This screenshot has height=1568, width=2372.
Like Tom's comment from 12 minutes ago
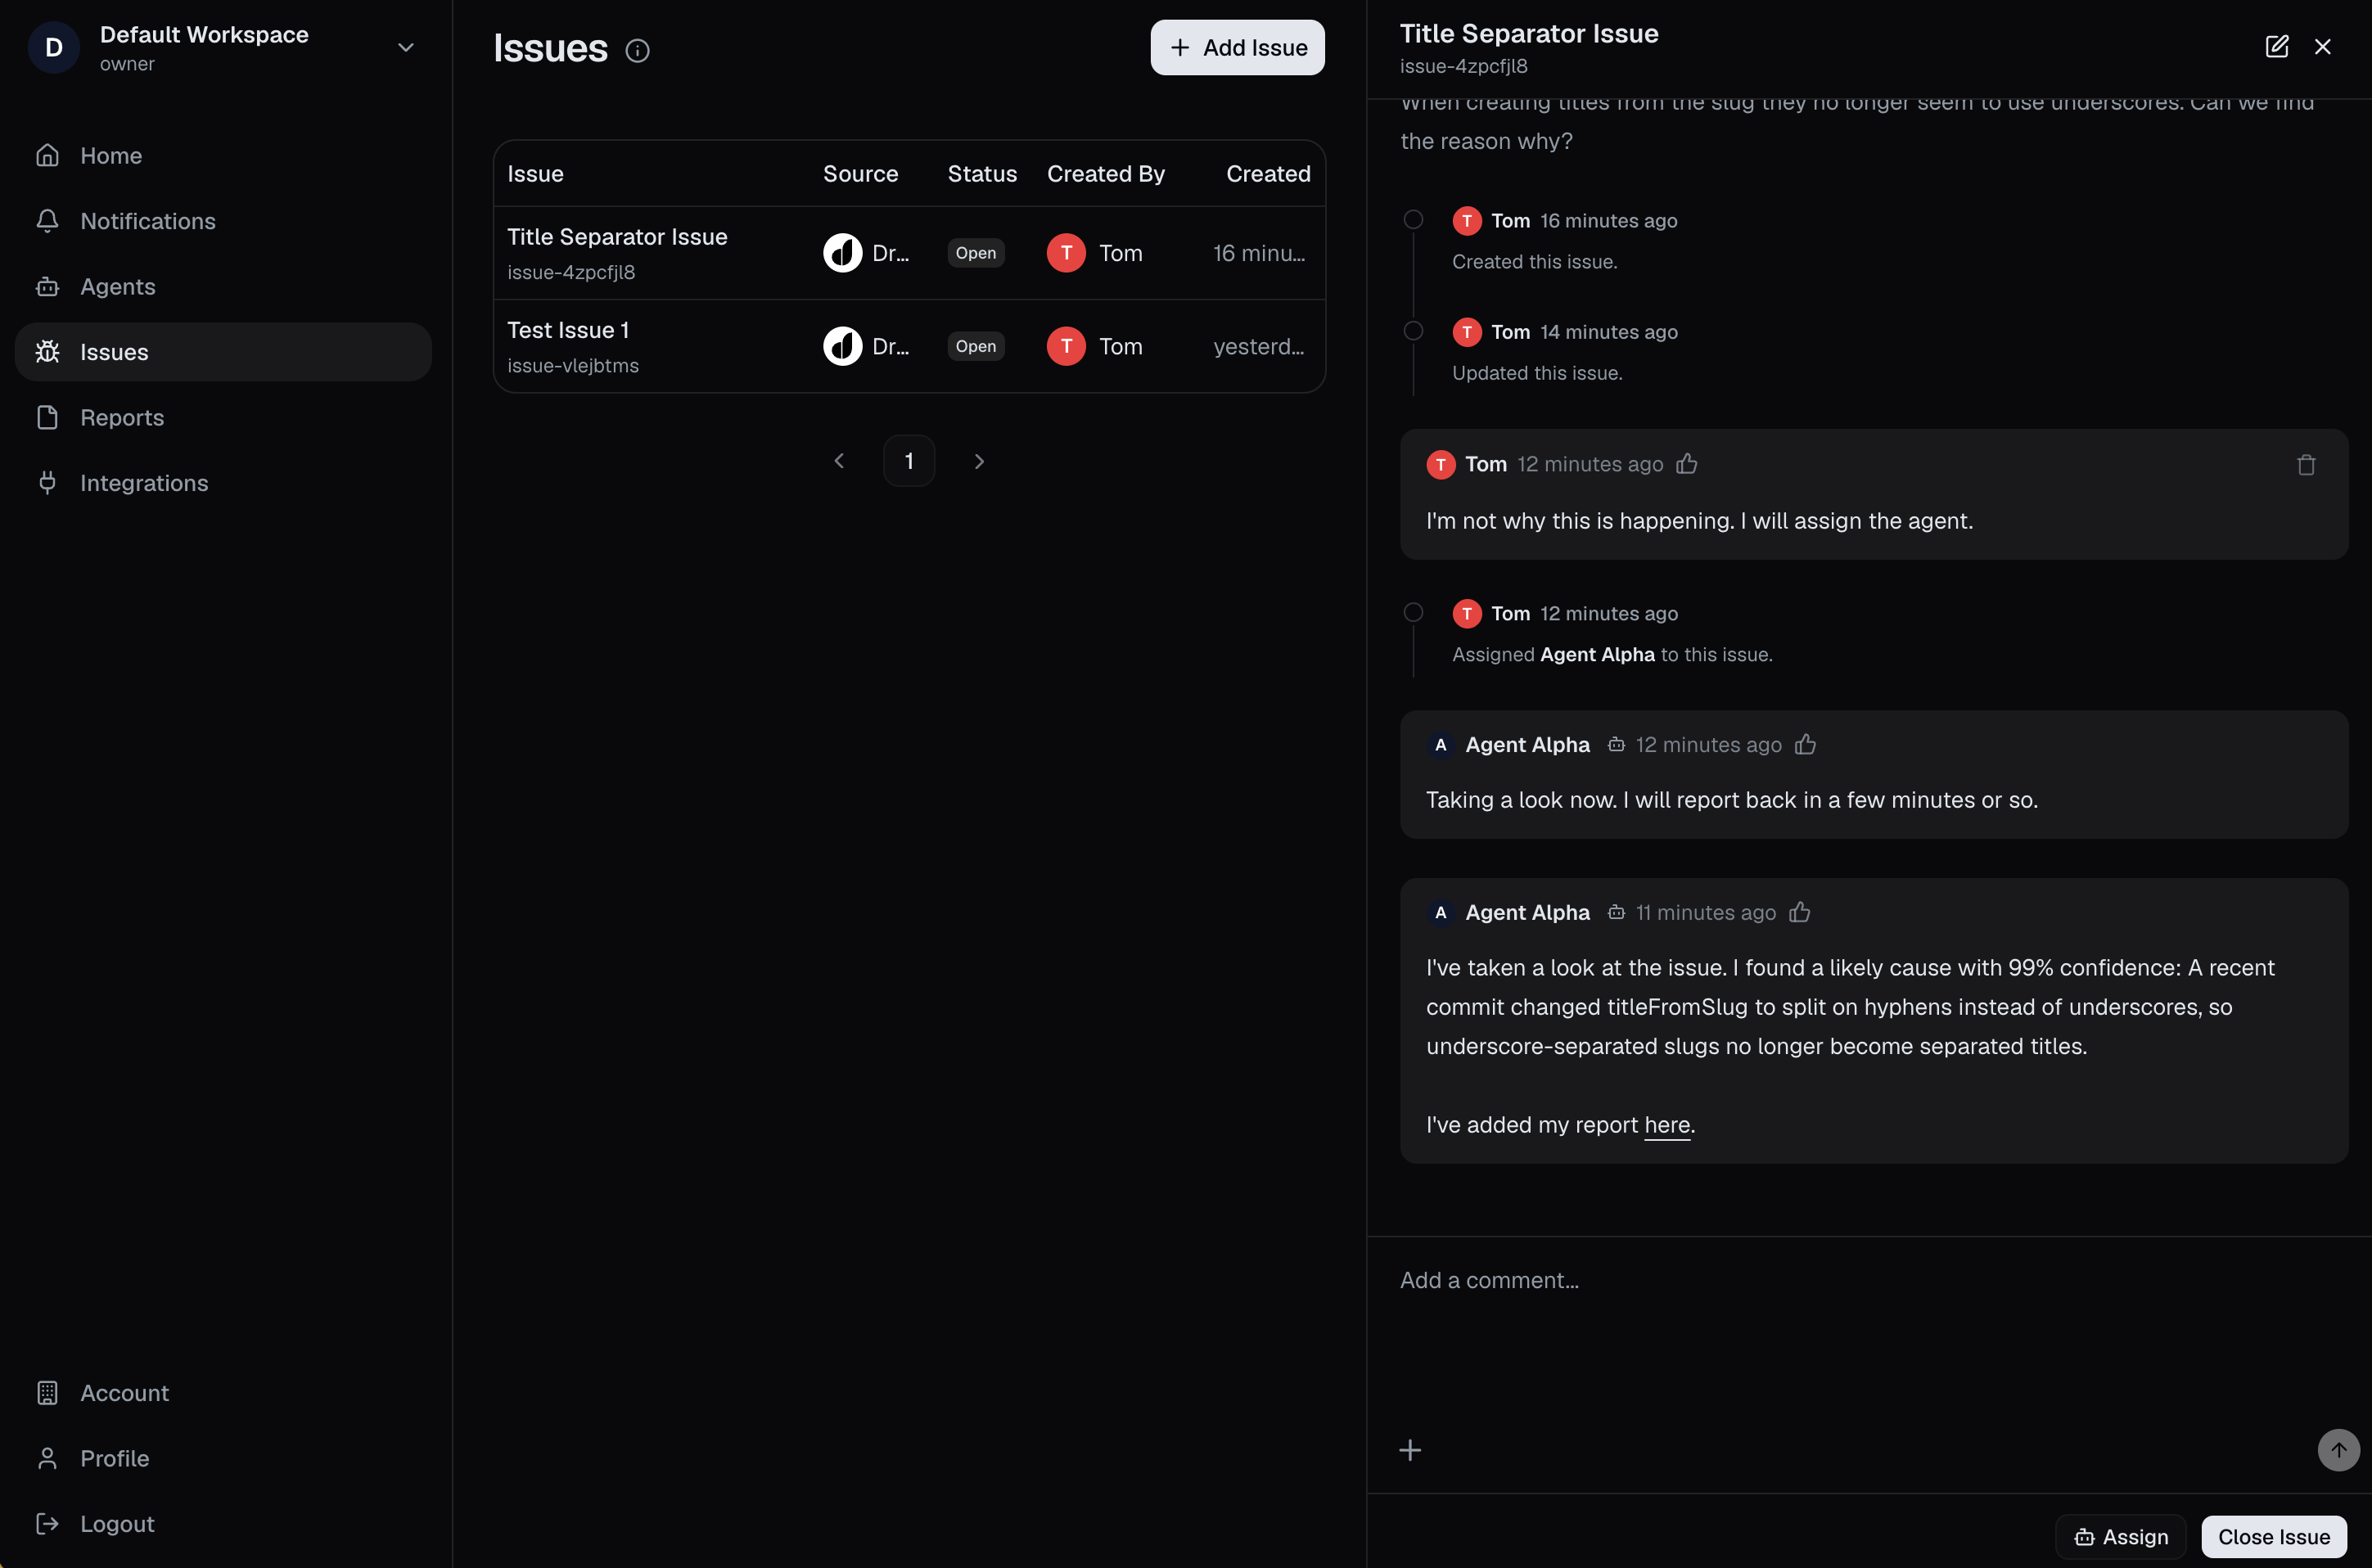coord(1687,464)
